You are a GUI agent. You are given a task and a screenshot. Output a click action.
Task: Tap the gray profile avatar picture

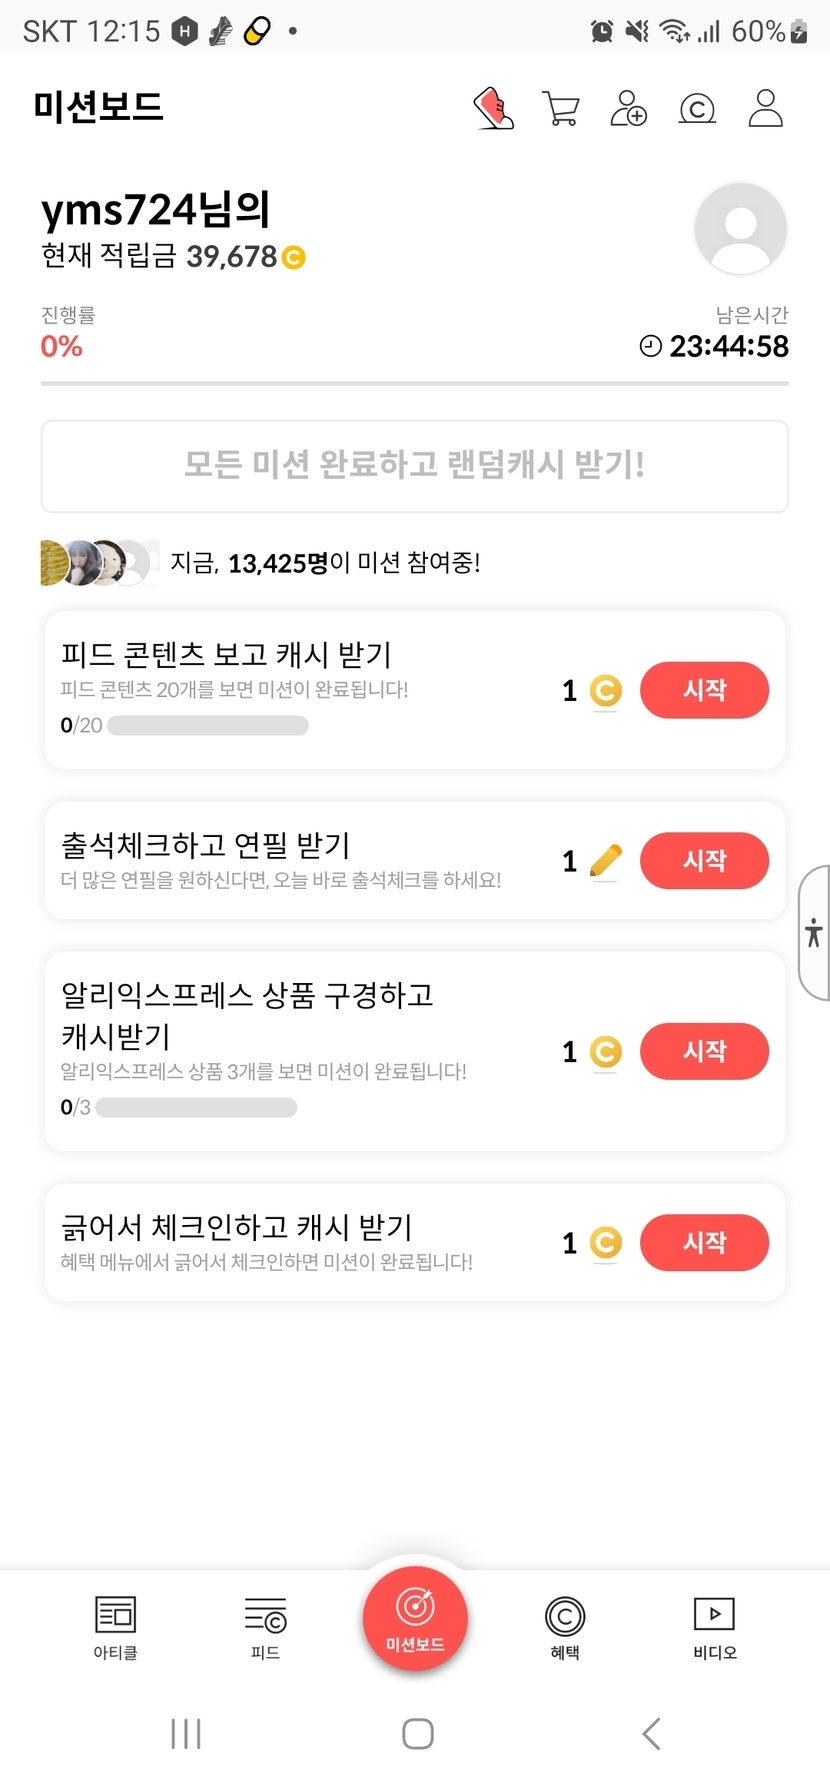[740, 228]
